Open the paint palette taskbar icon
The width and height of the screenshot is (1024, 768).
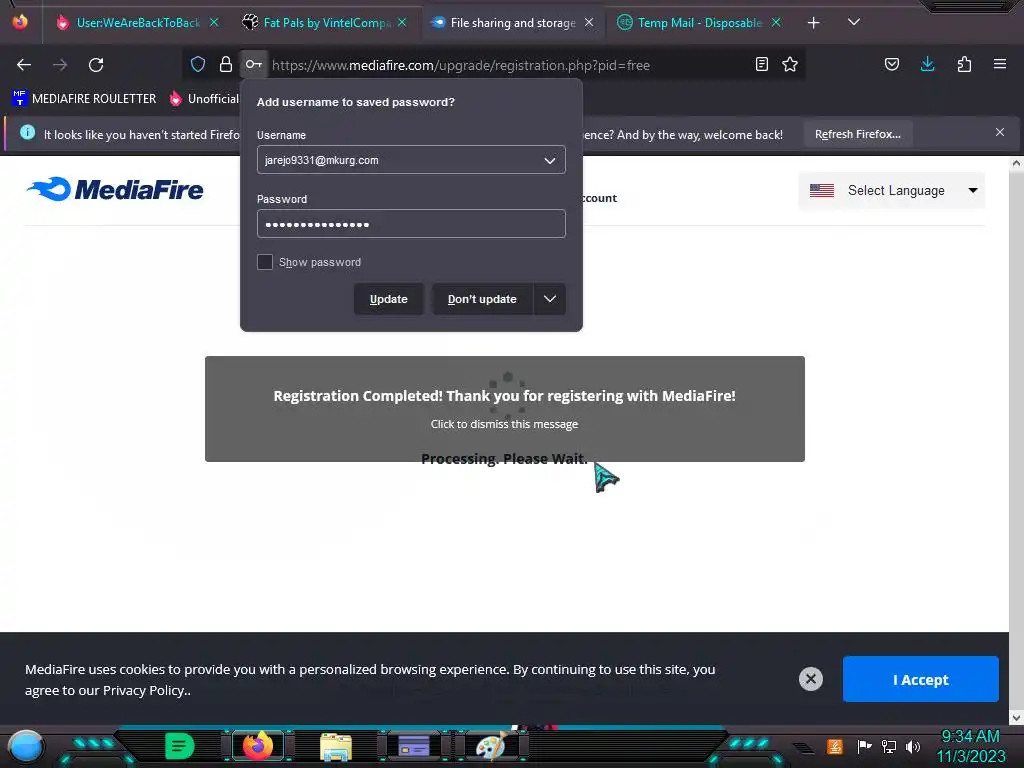point(491,746)
